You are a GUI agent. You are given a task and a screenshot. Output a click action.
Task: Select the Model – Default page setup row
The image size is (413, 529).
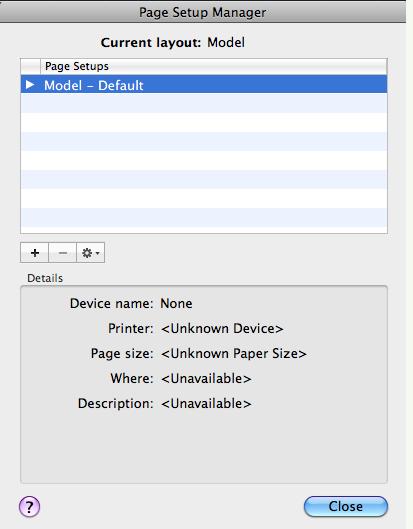[204, 84]
